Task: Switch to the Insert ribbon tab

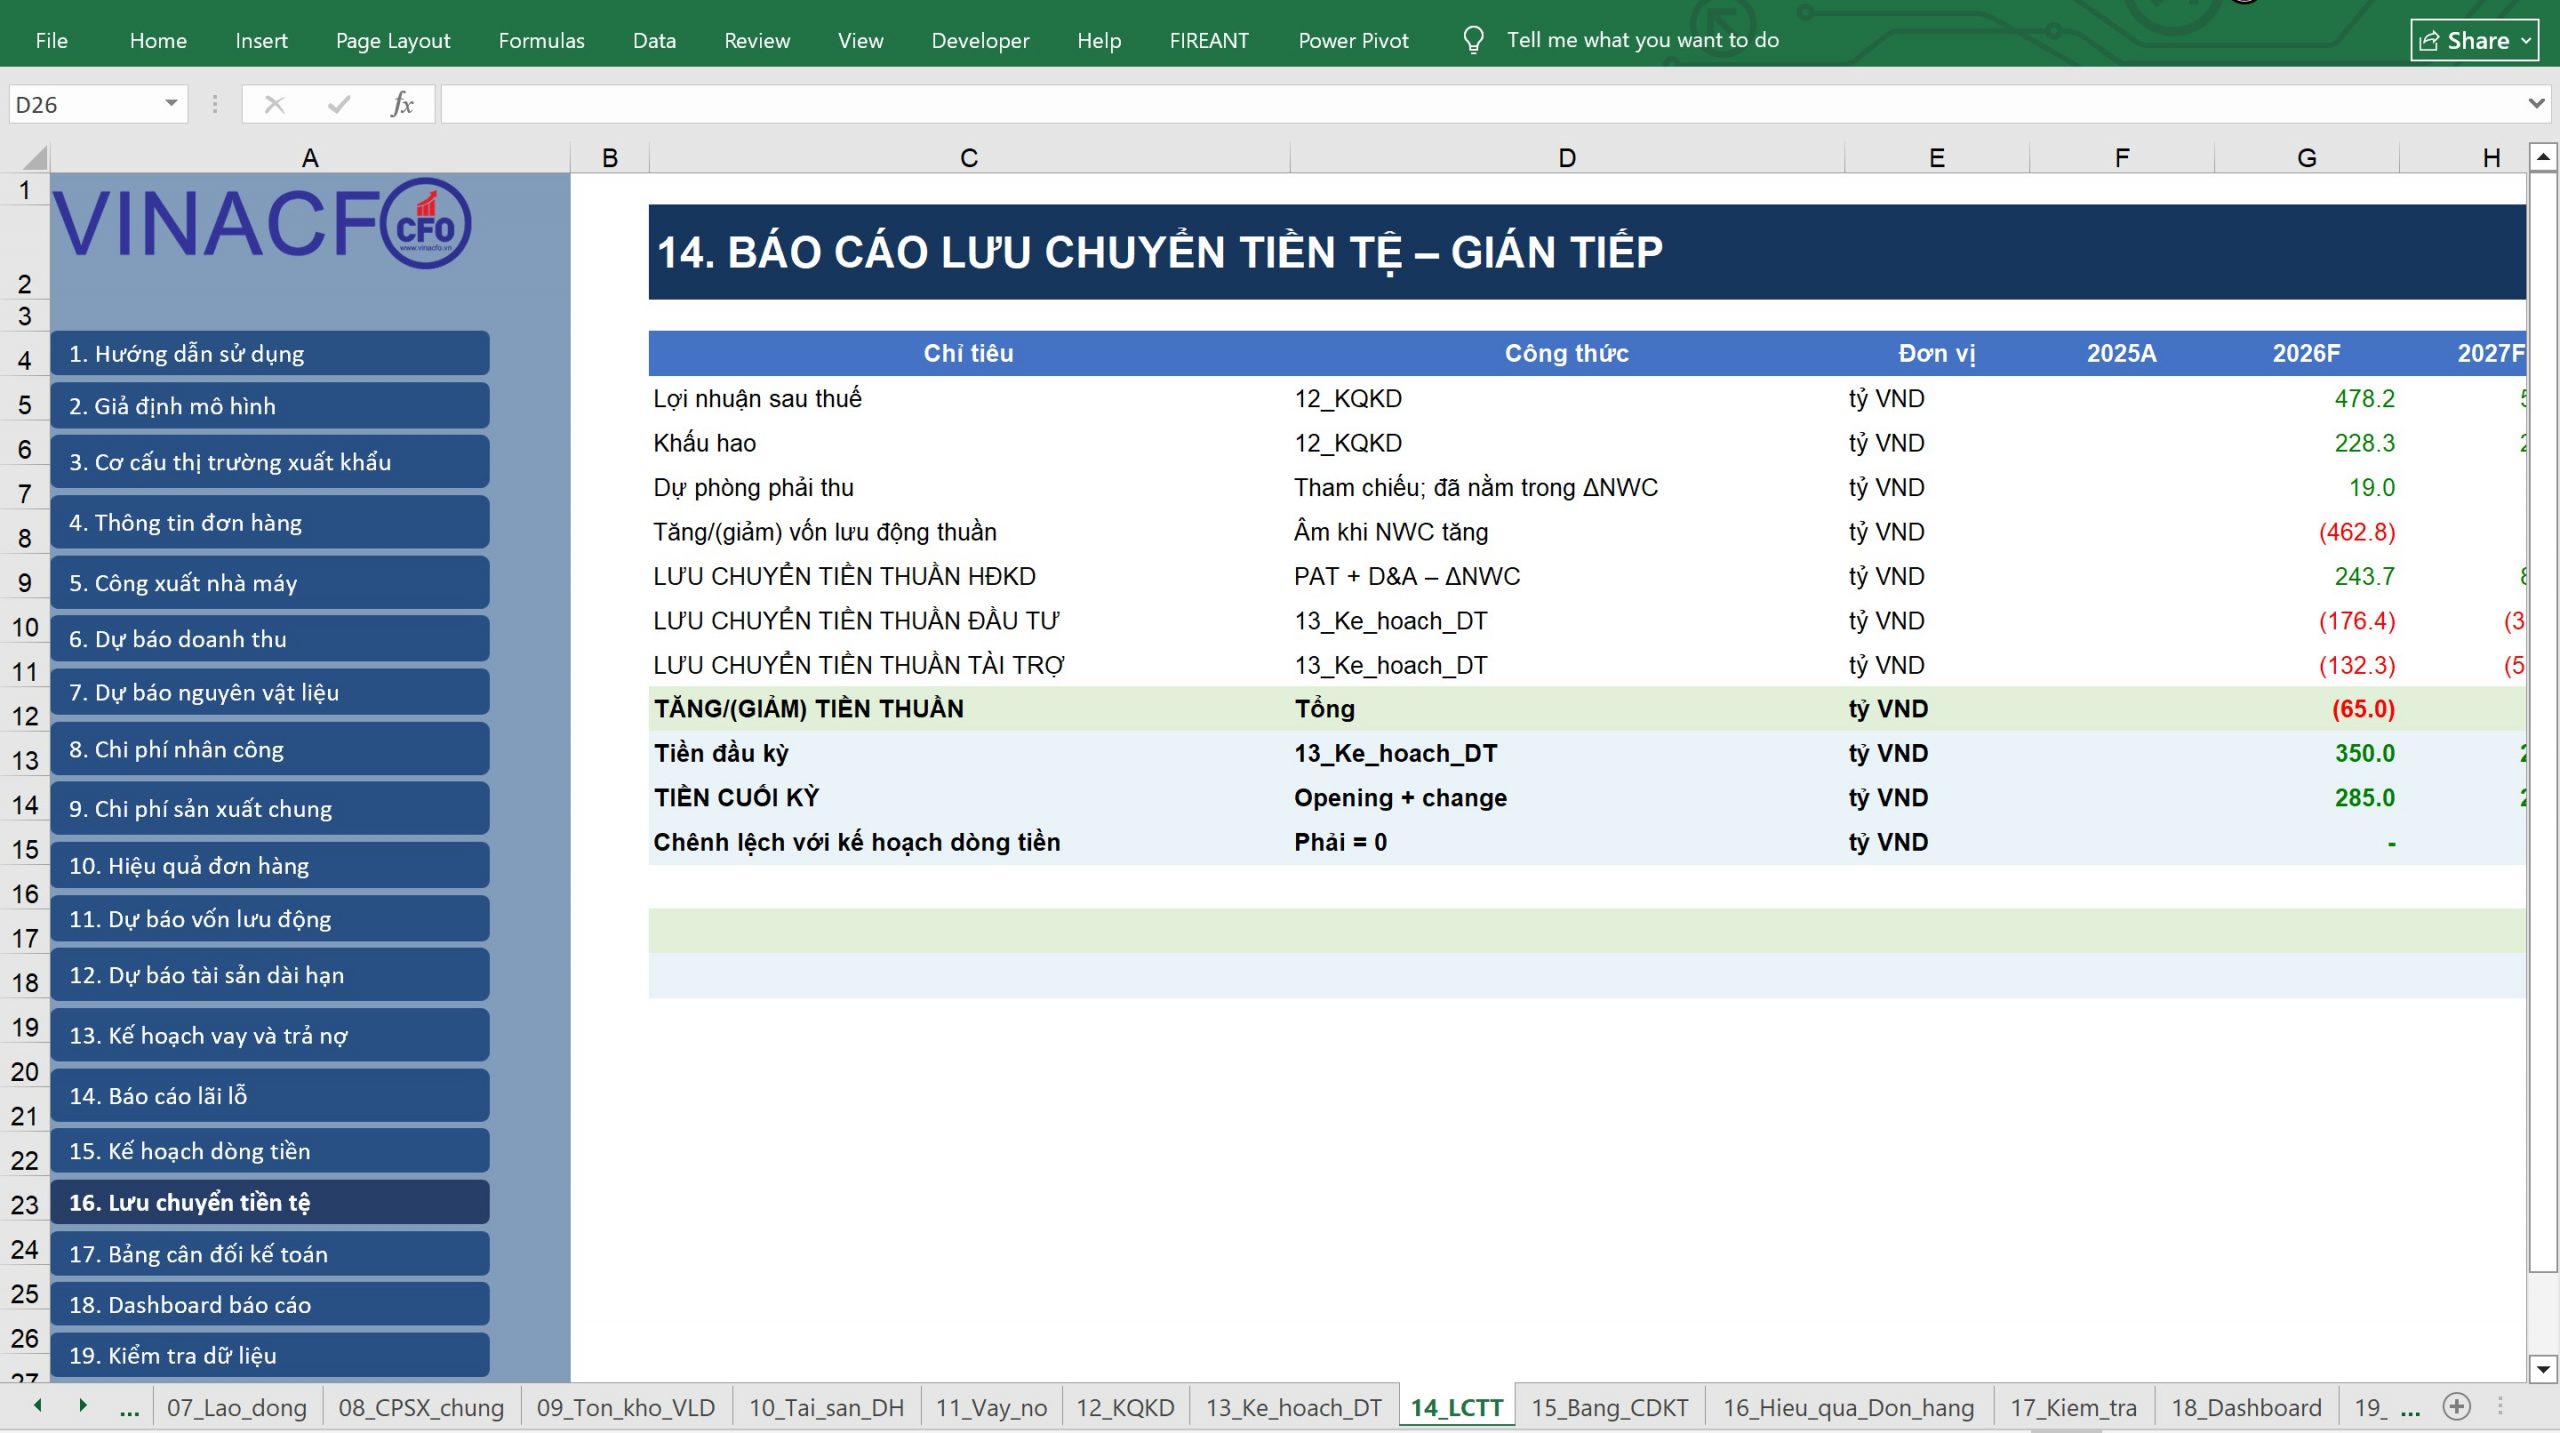Action: [x=261, y=40]
